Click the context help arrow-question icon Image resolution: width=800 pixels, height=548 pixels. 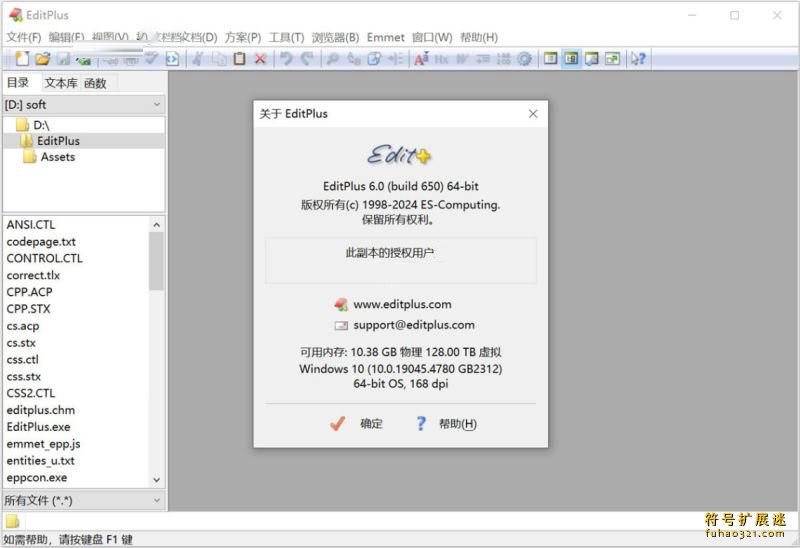tap(637, 59)
